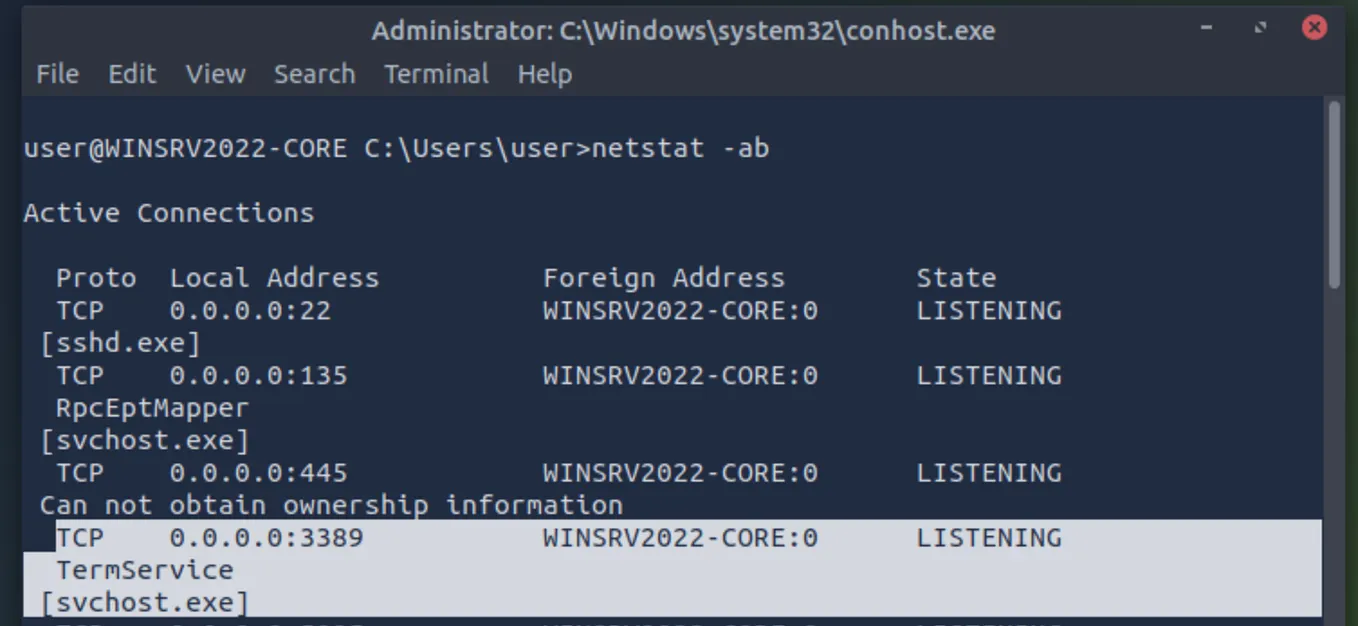This screenshot has height=626, width=1358.
Task: Open the Terminal menu
Action: click(436, 73)
